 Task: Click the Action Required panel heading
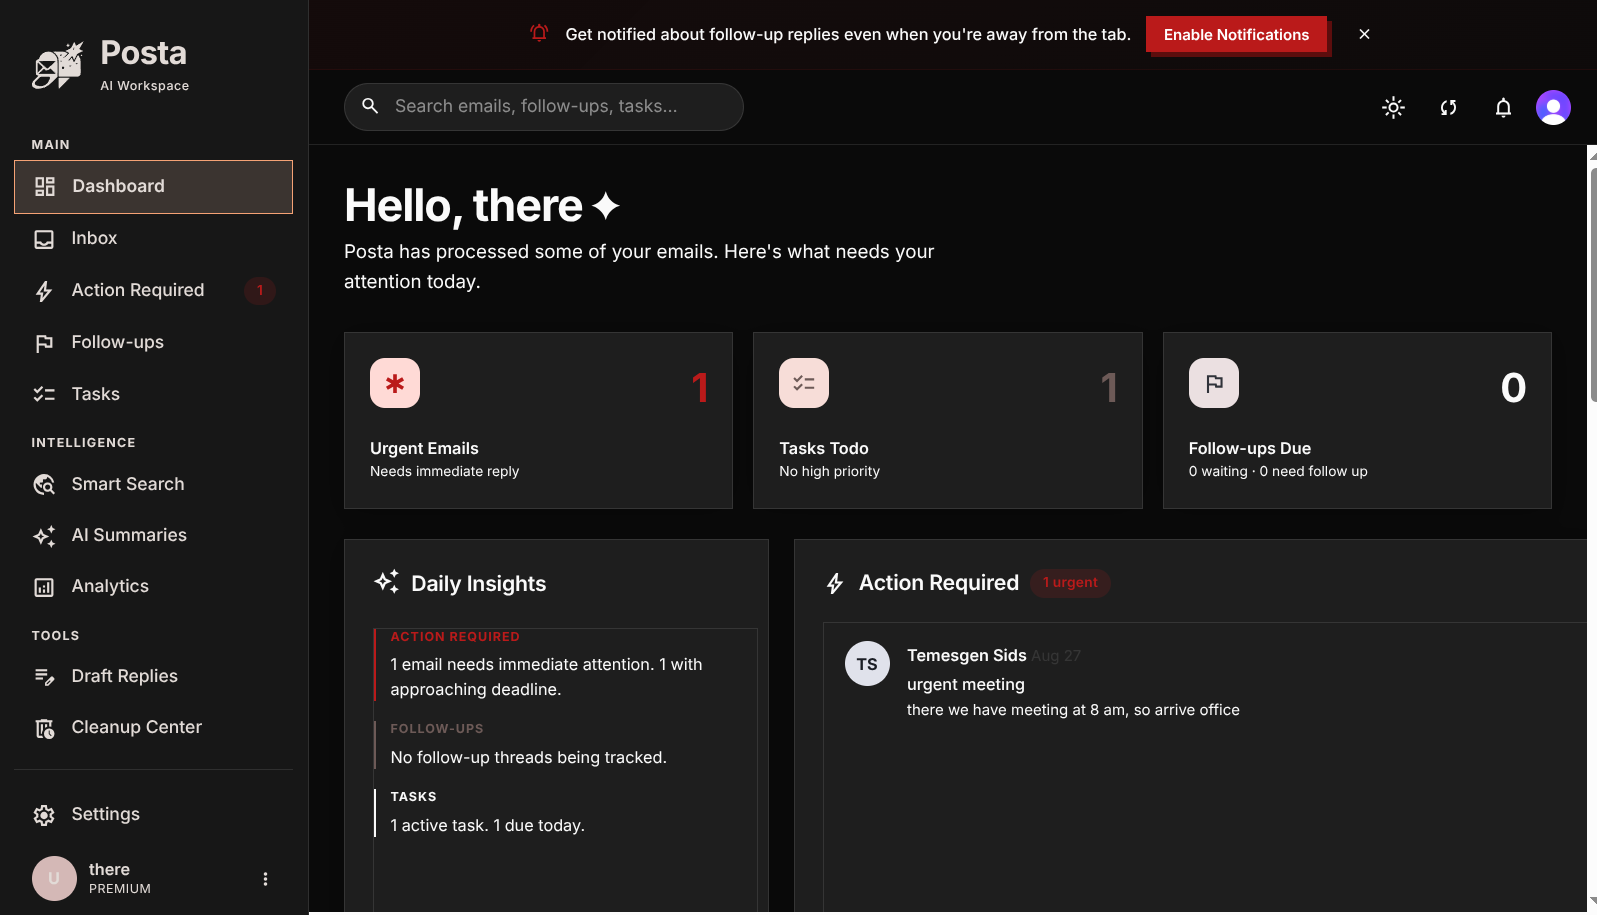[938, 583]
